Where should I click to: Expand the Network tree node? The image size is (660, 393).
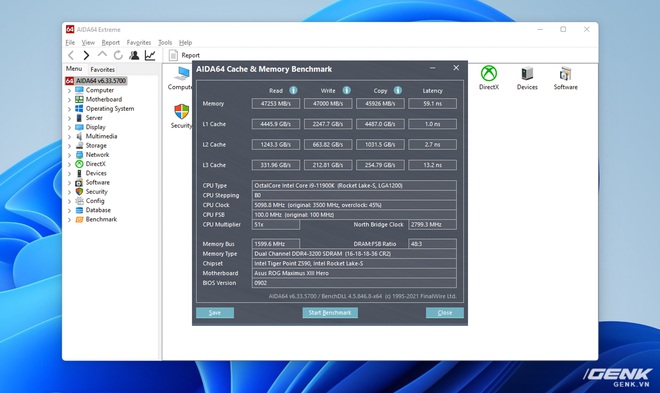coord(69,155)
